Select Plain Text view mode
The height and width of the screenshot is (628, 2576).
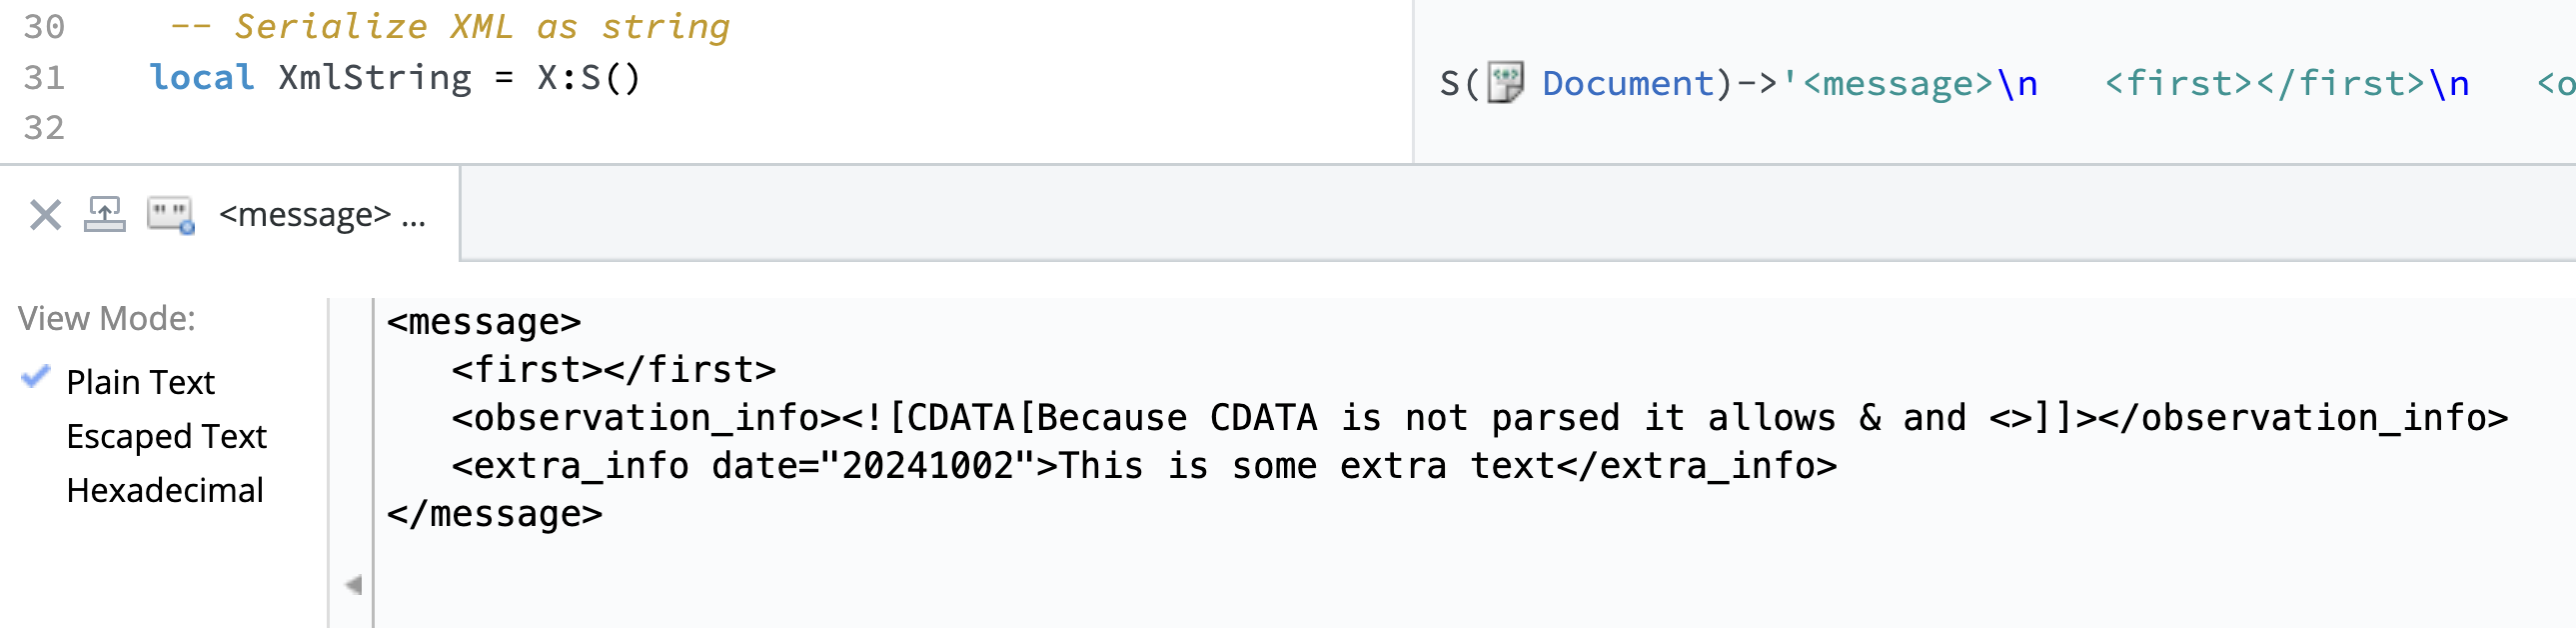point(140,382)
